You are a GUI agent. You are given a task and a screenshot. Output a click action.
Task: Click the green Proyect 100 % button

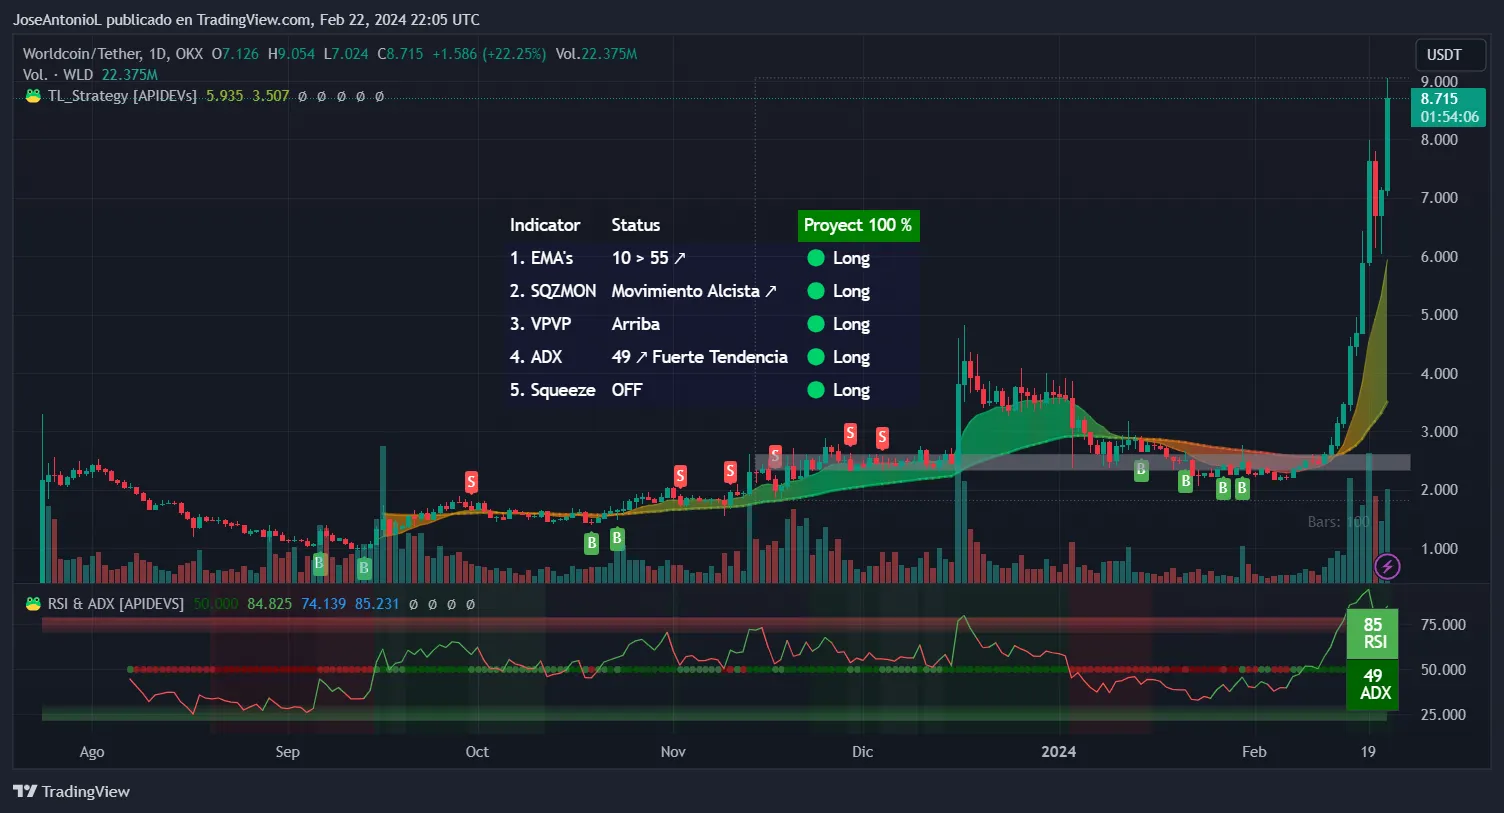pyautogui.click(x=858, y=225)
